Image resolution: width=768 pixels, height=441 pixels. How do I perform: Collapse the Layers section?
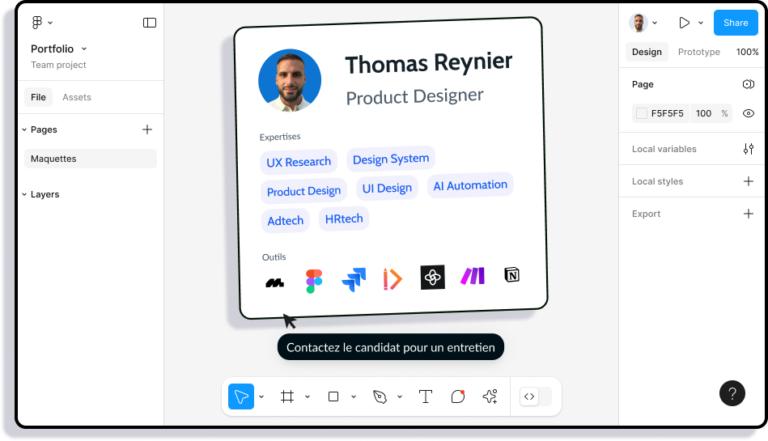point(24,194)
